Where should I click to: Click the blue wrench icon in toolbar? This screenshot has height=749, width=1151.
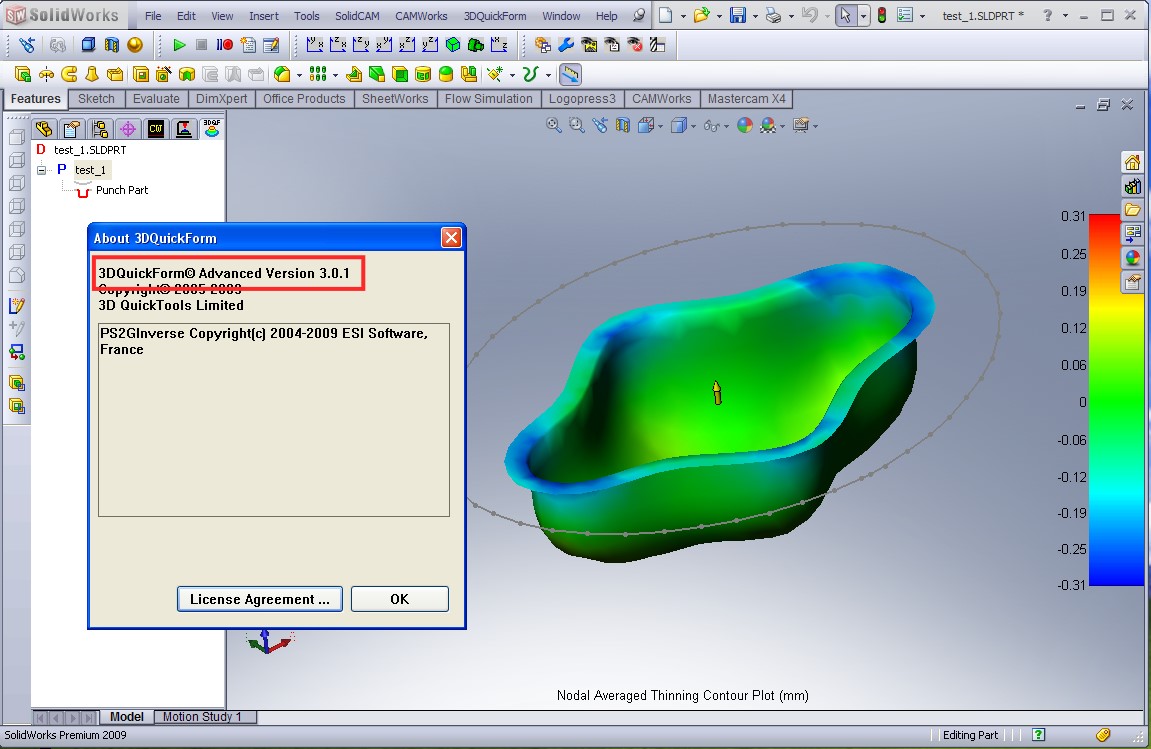(x=566, y=45)
